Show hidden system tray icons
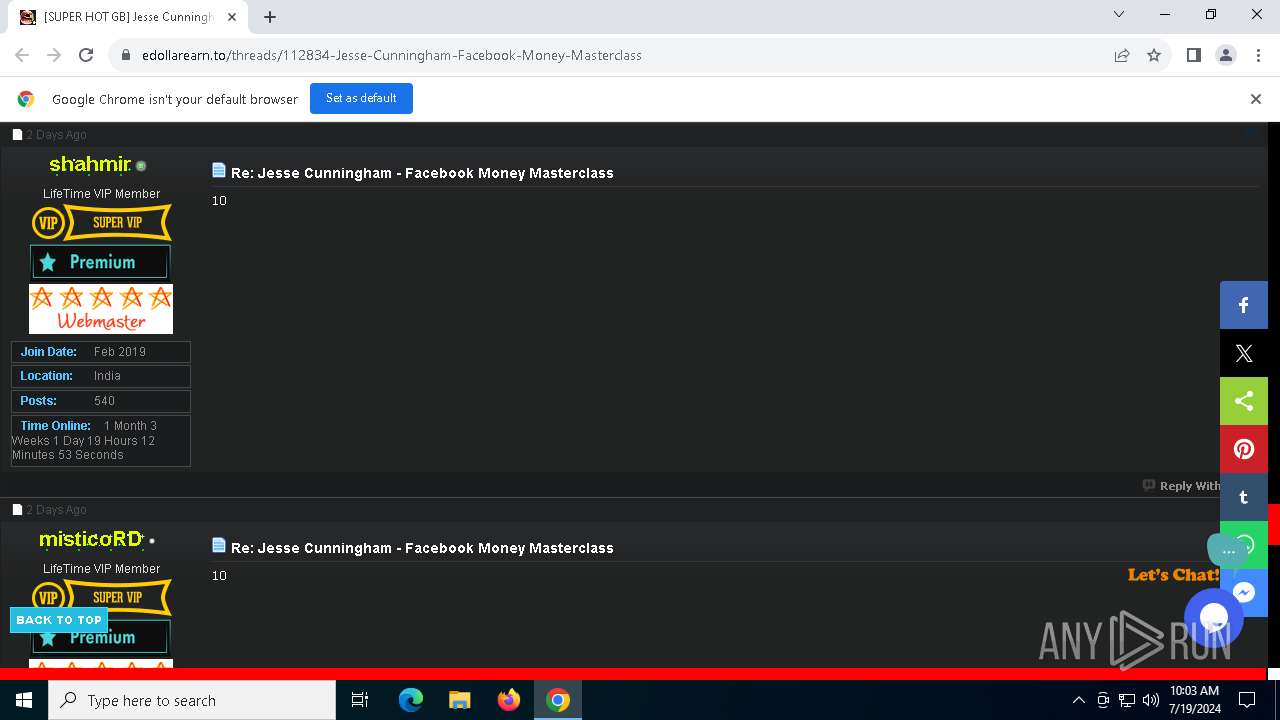Viewport: 1280px width, 720px height. coord(1078,700)
